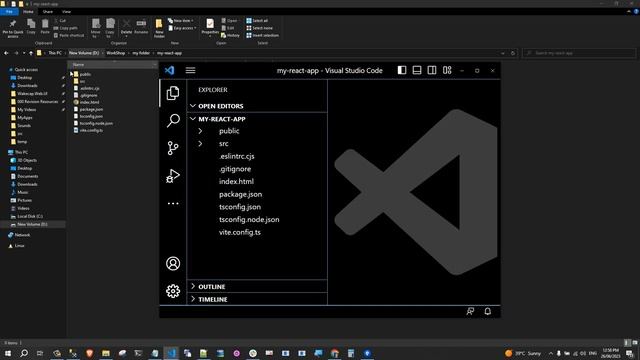Open Properties in File Explorer ribbon
This screenshot has height=360, width=640.
pos(210,28)
